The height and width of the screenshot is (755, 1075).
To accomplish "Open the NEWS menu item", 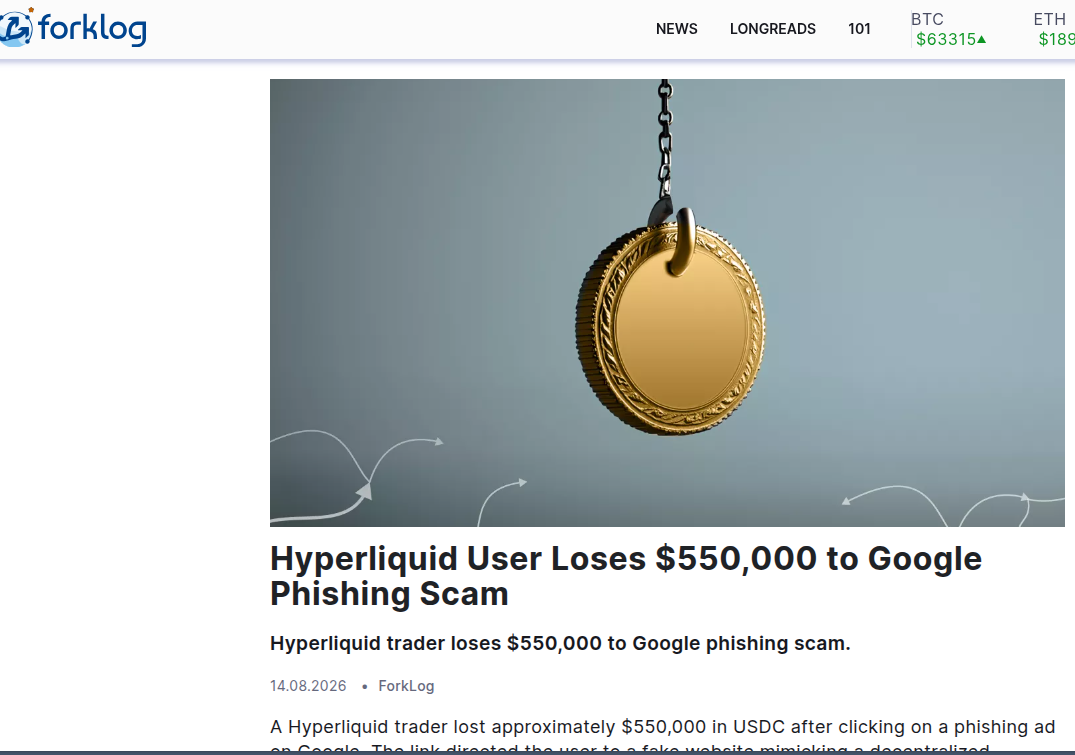I will [x=676, y=29].
